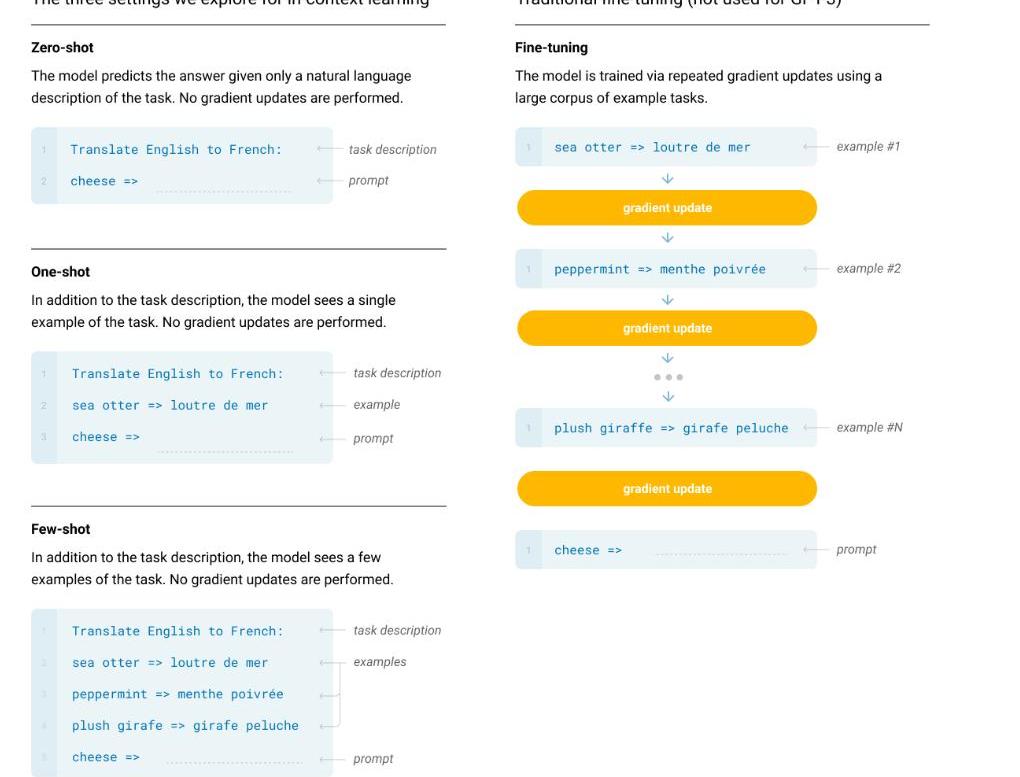This screenshot has width=1020, height=777.
Task: Click the three-dot ellipsis between gradient updates
Action: 668,377
